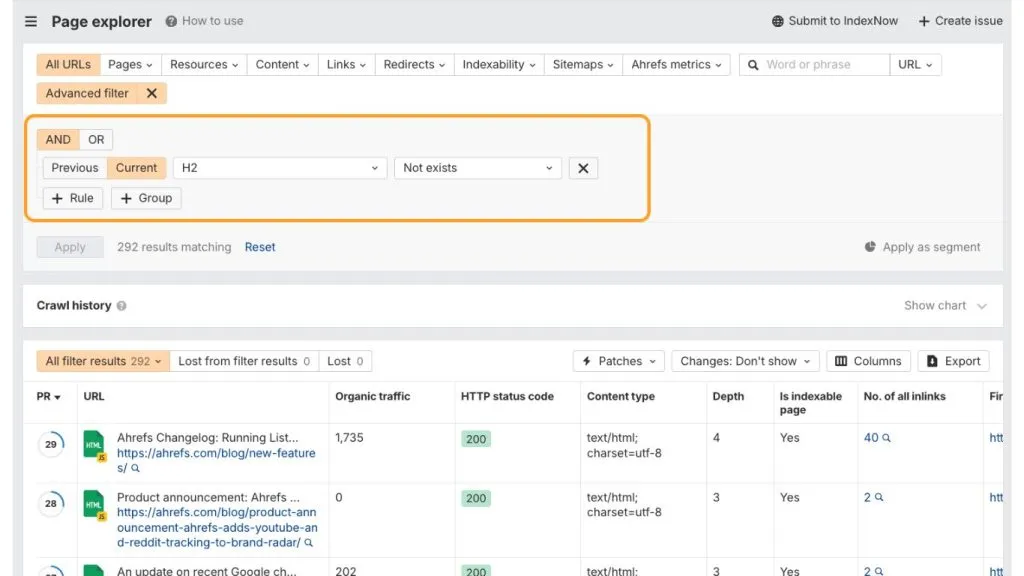Open the Links filter dropdown
This screenshot has width=1024, height=576.
pos(346,65)
